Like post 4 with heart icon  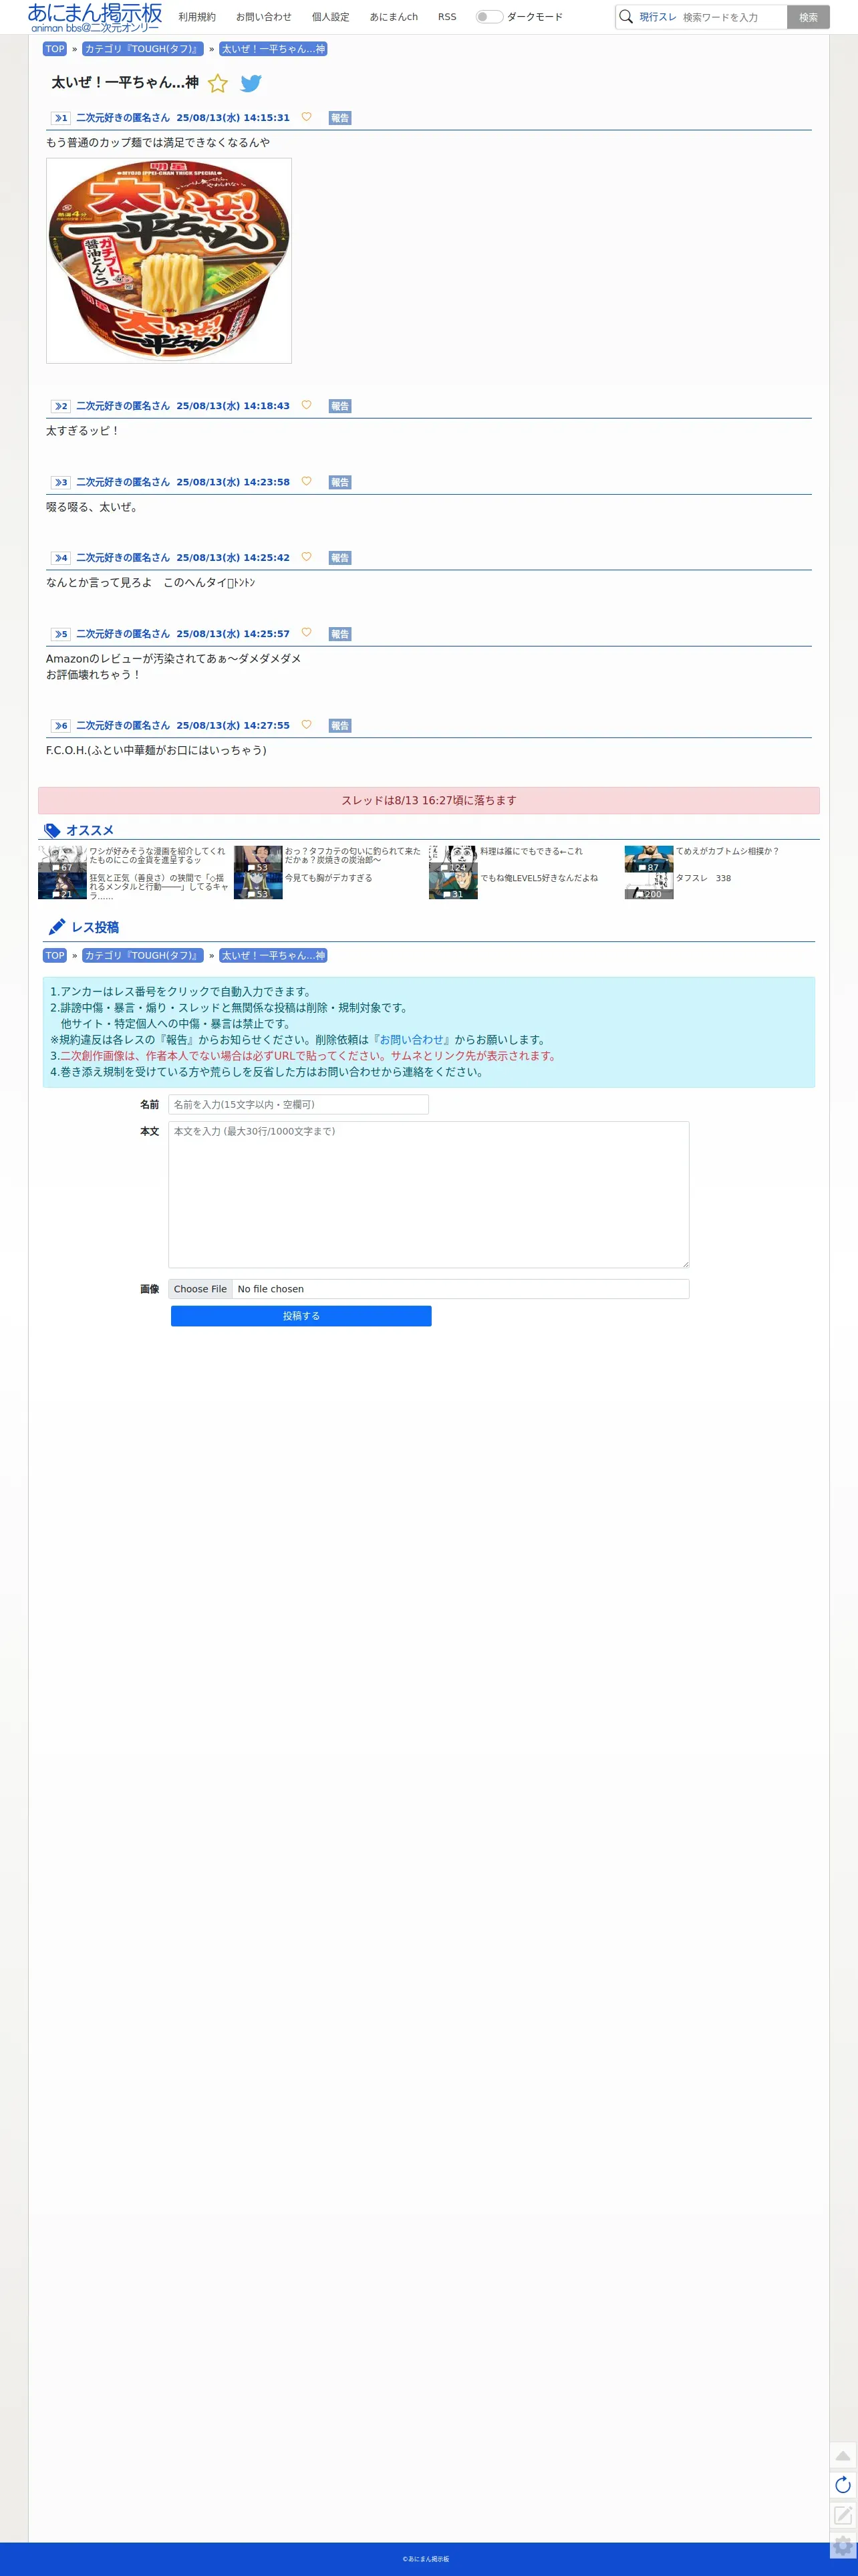point(306,557)
